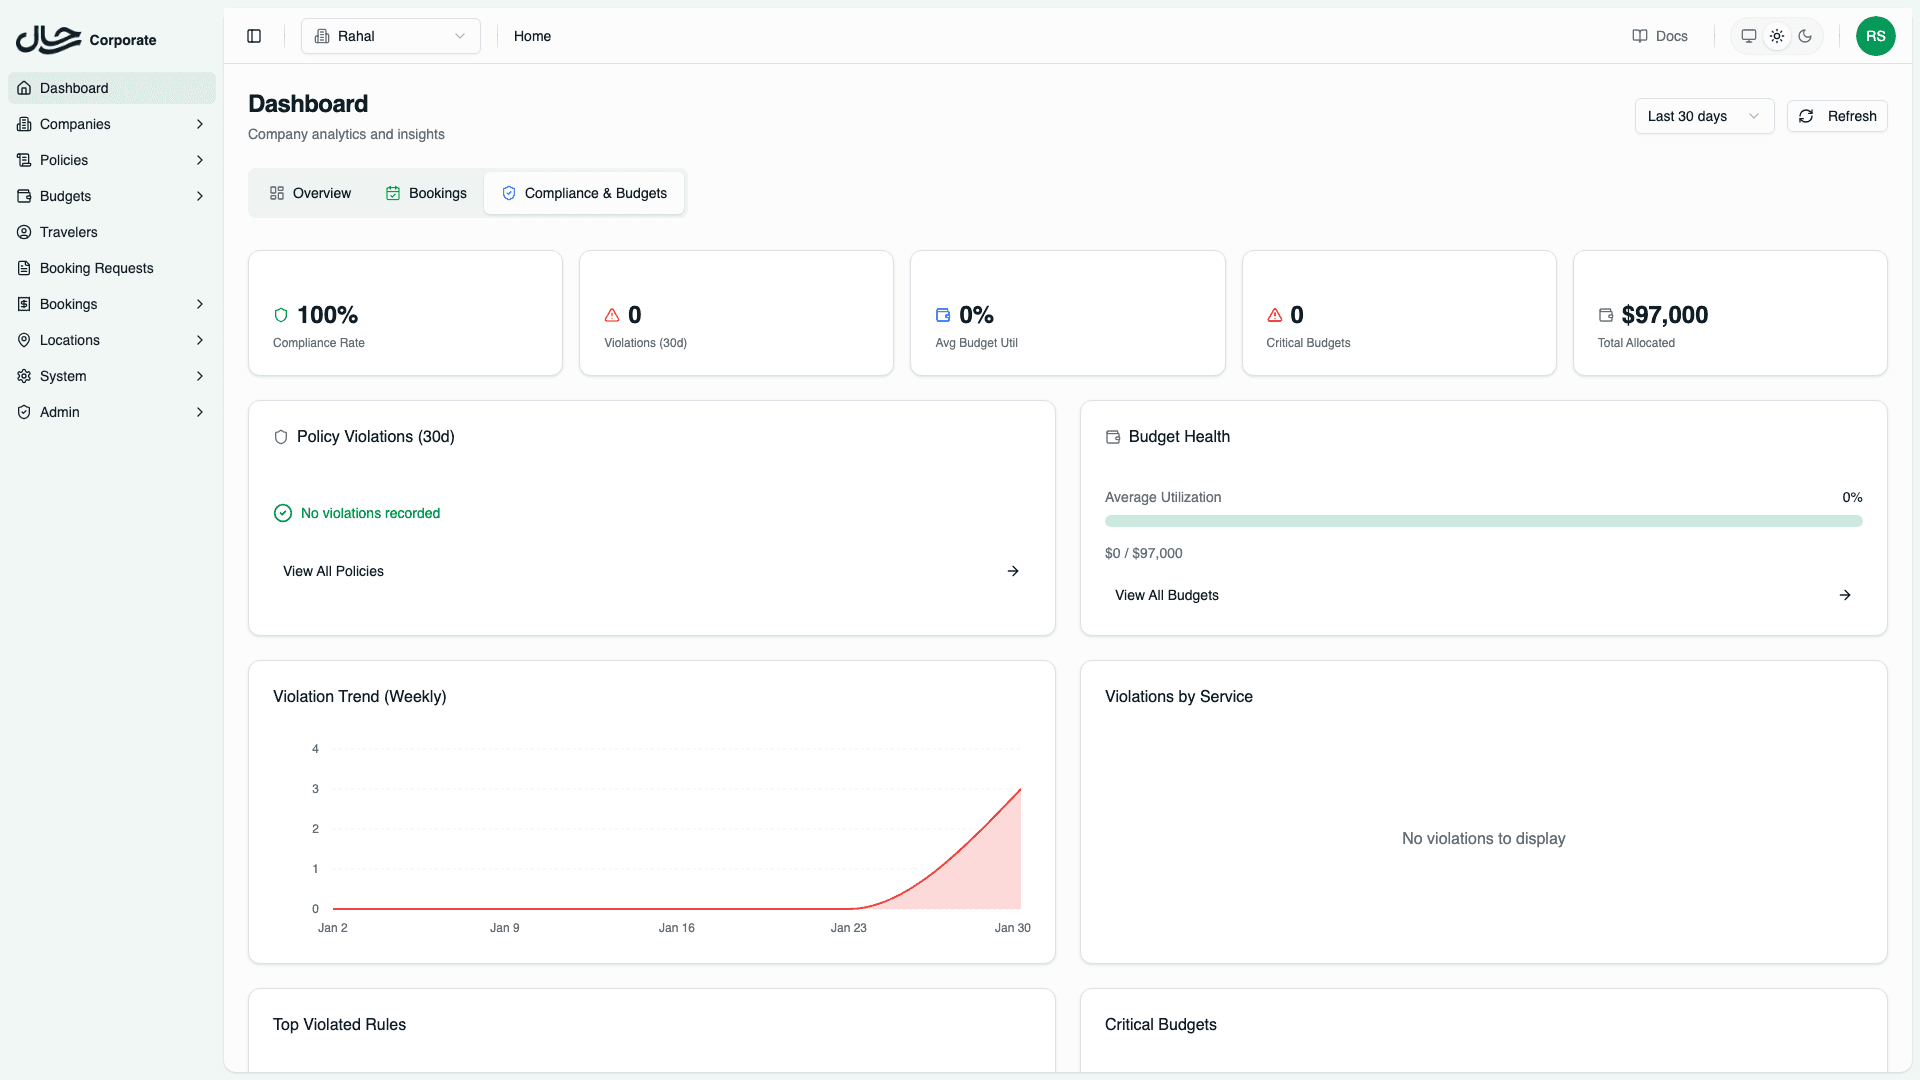Toggle the sidebar collapse icon
This screenshot has height=1080, width=1920.
coord(254,36)
